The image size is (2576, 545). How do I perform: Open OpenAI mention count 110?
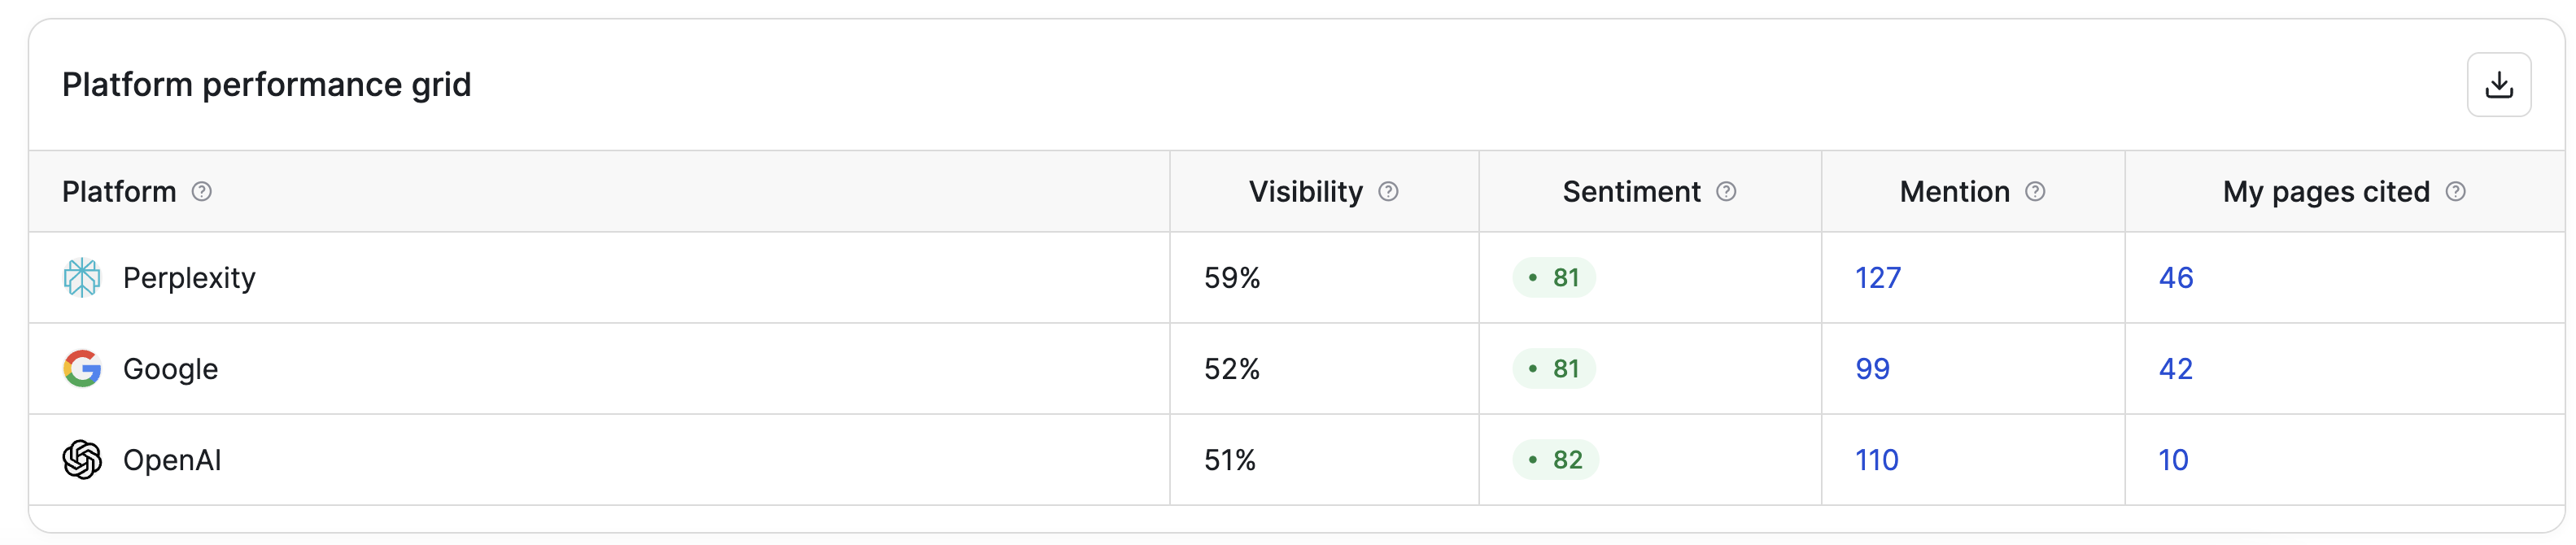click(x=1877, y=459)
